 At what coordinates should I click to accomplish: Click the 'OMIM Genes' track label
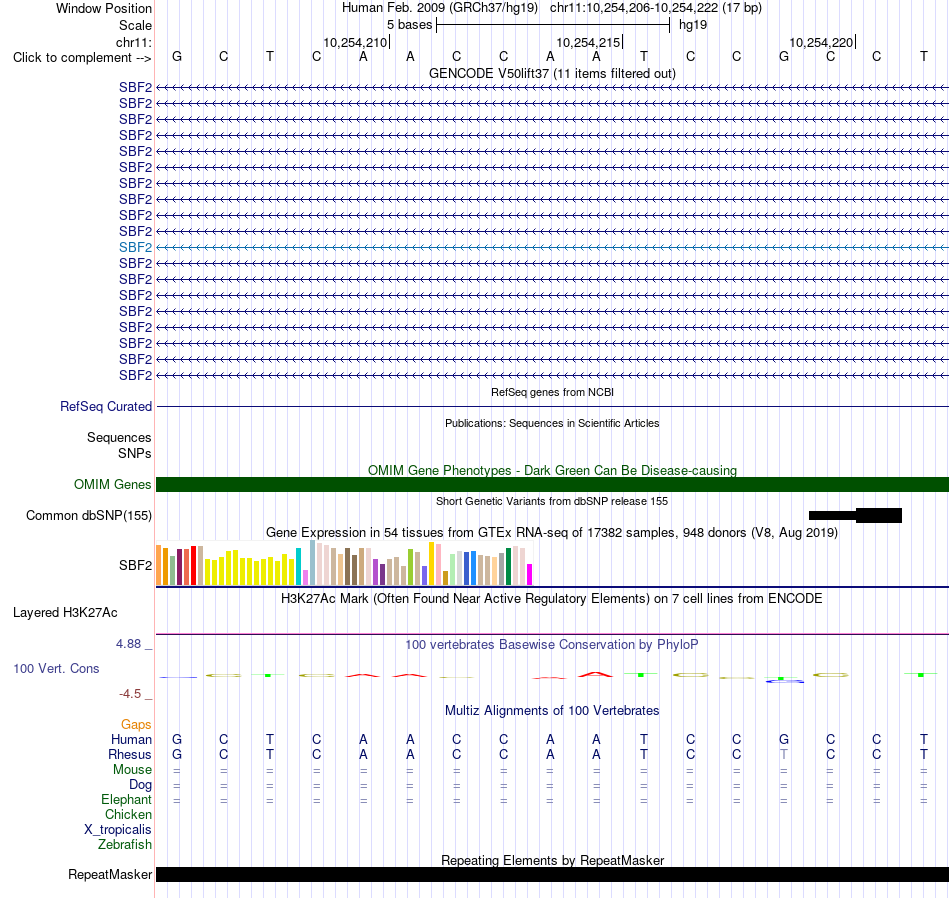coord(112,484)
